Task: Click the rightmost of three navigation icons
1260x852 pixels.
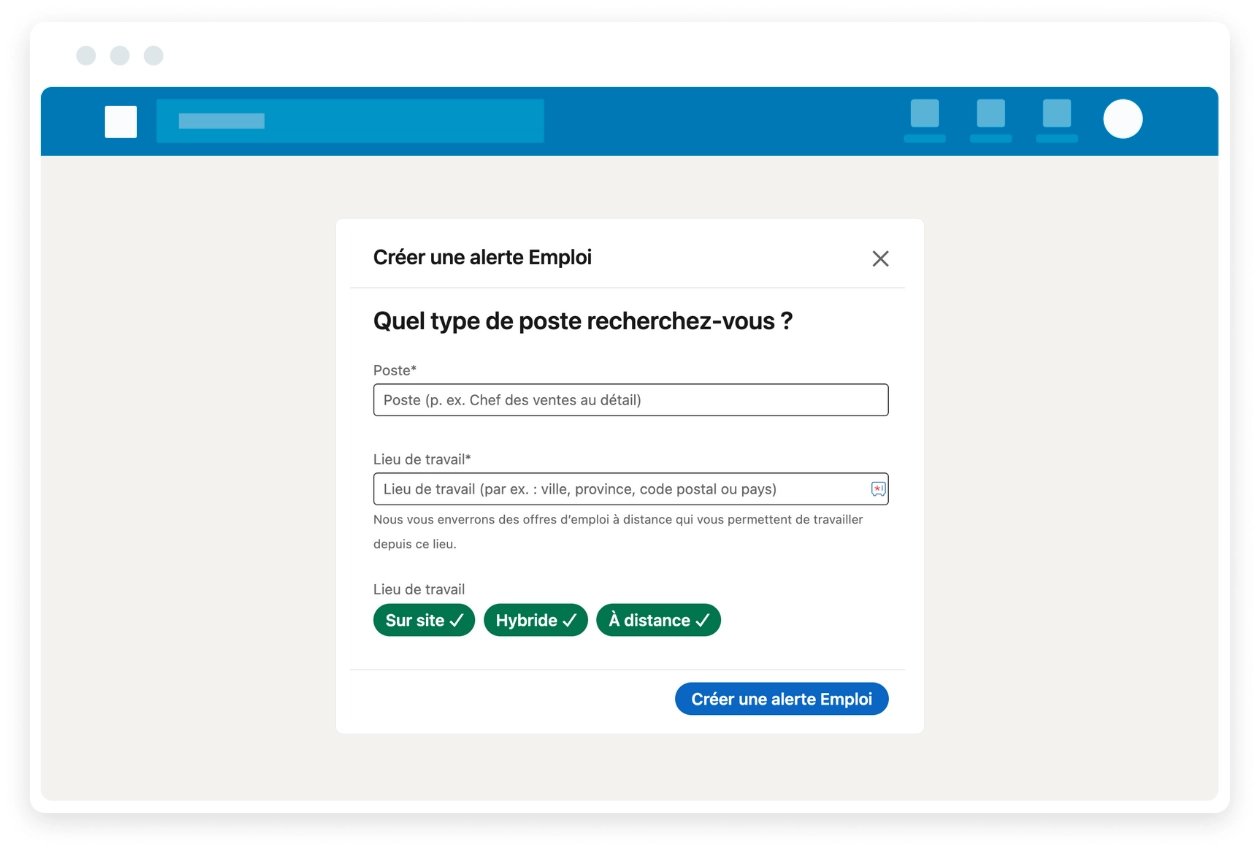Action: click(x=1057, y=114)
